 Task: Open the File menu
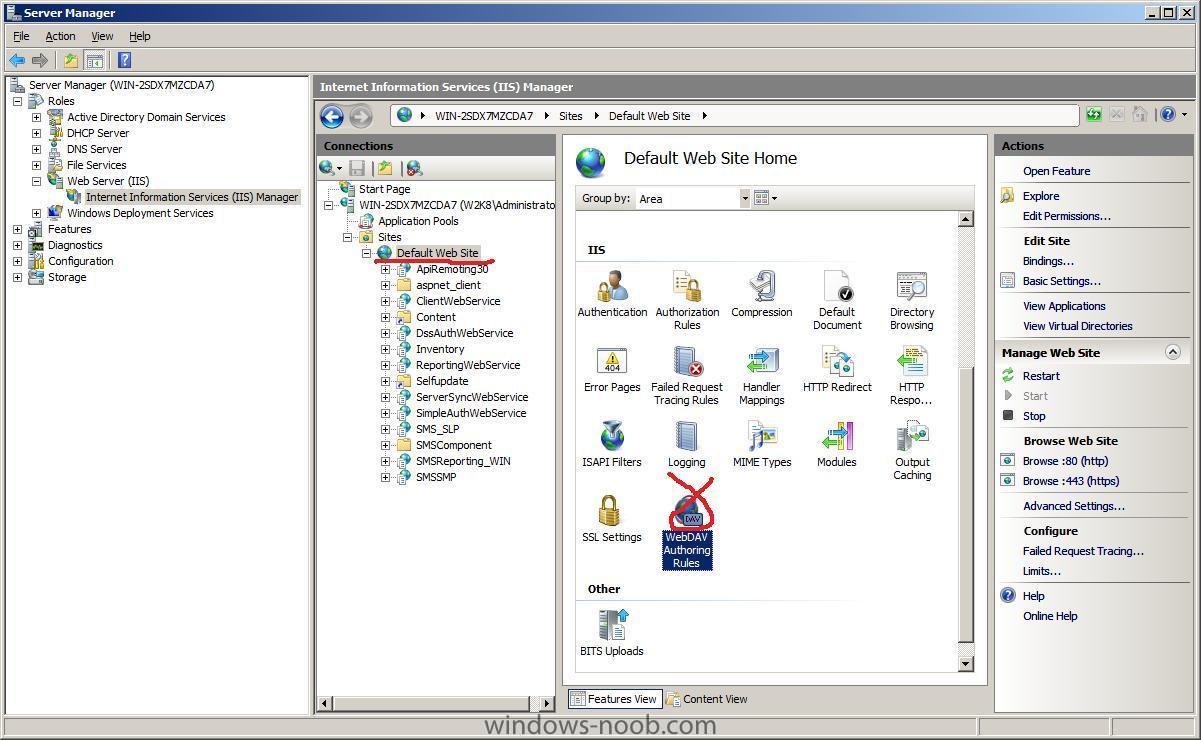(x=21, y=36)
